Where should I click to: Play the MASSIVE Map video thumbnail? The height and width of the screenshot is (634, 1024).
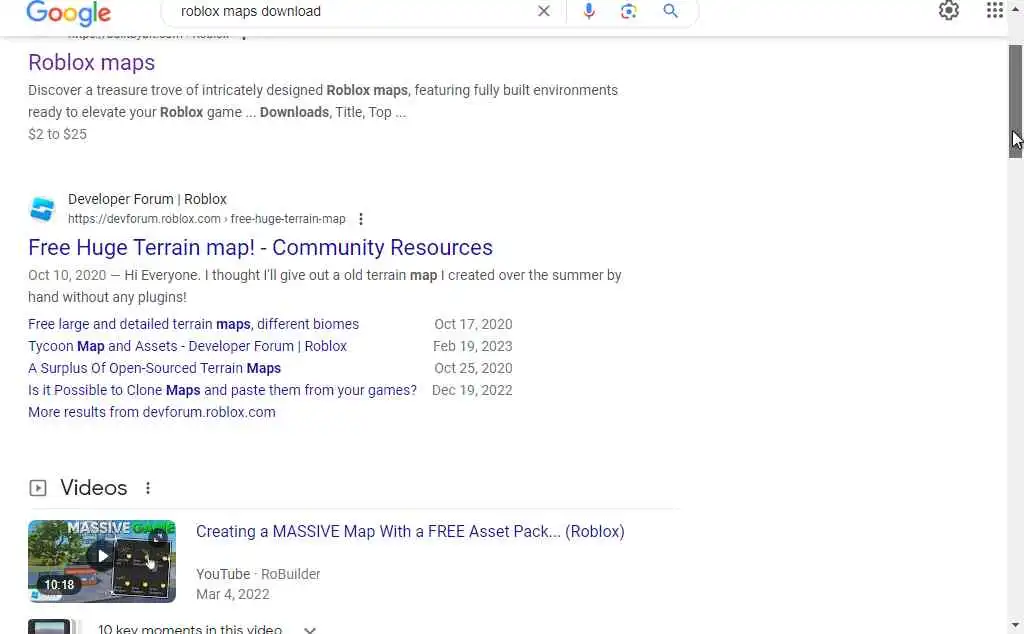[102, 561]
